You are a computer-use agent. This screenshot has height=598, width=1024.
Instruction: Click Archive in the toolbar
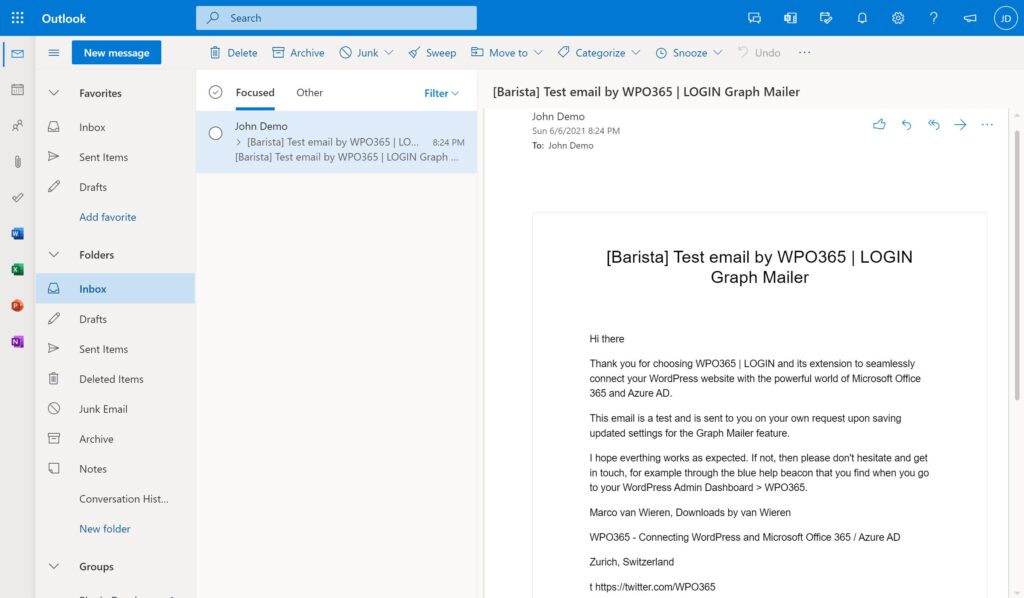pos(298,52)
